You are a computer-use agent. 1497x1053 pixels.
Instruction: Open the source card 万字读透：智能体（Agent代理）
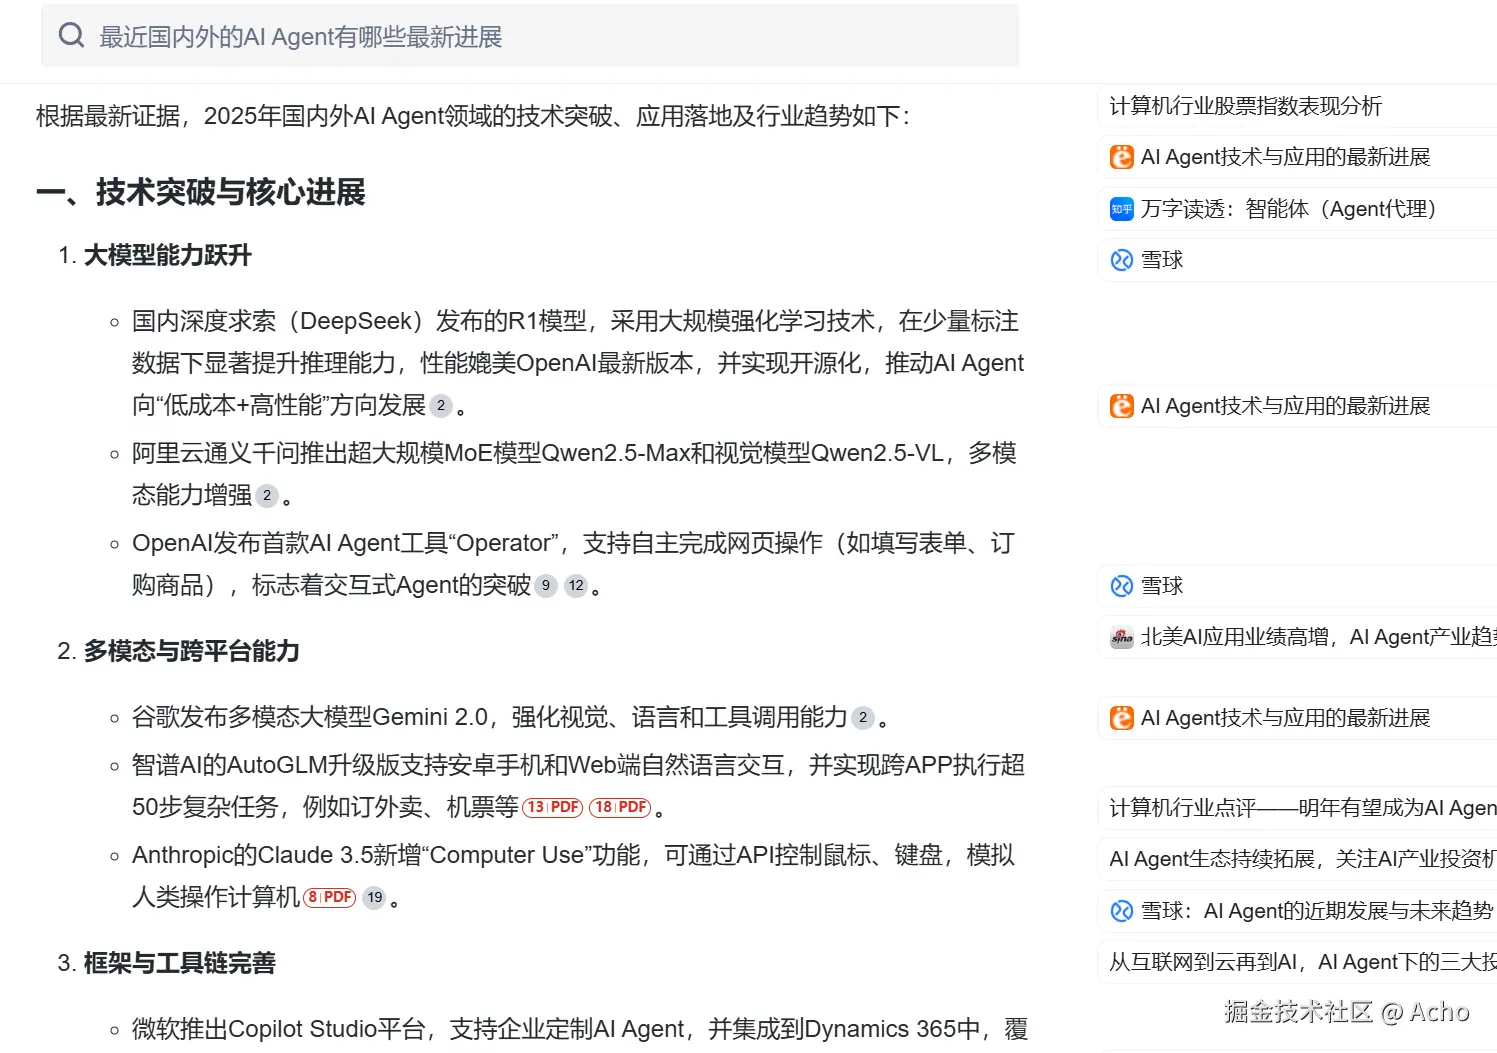[1297, 209]
